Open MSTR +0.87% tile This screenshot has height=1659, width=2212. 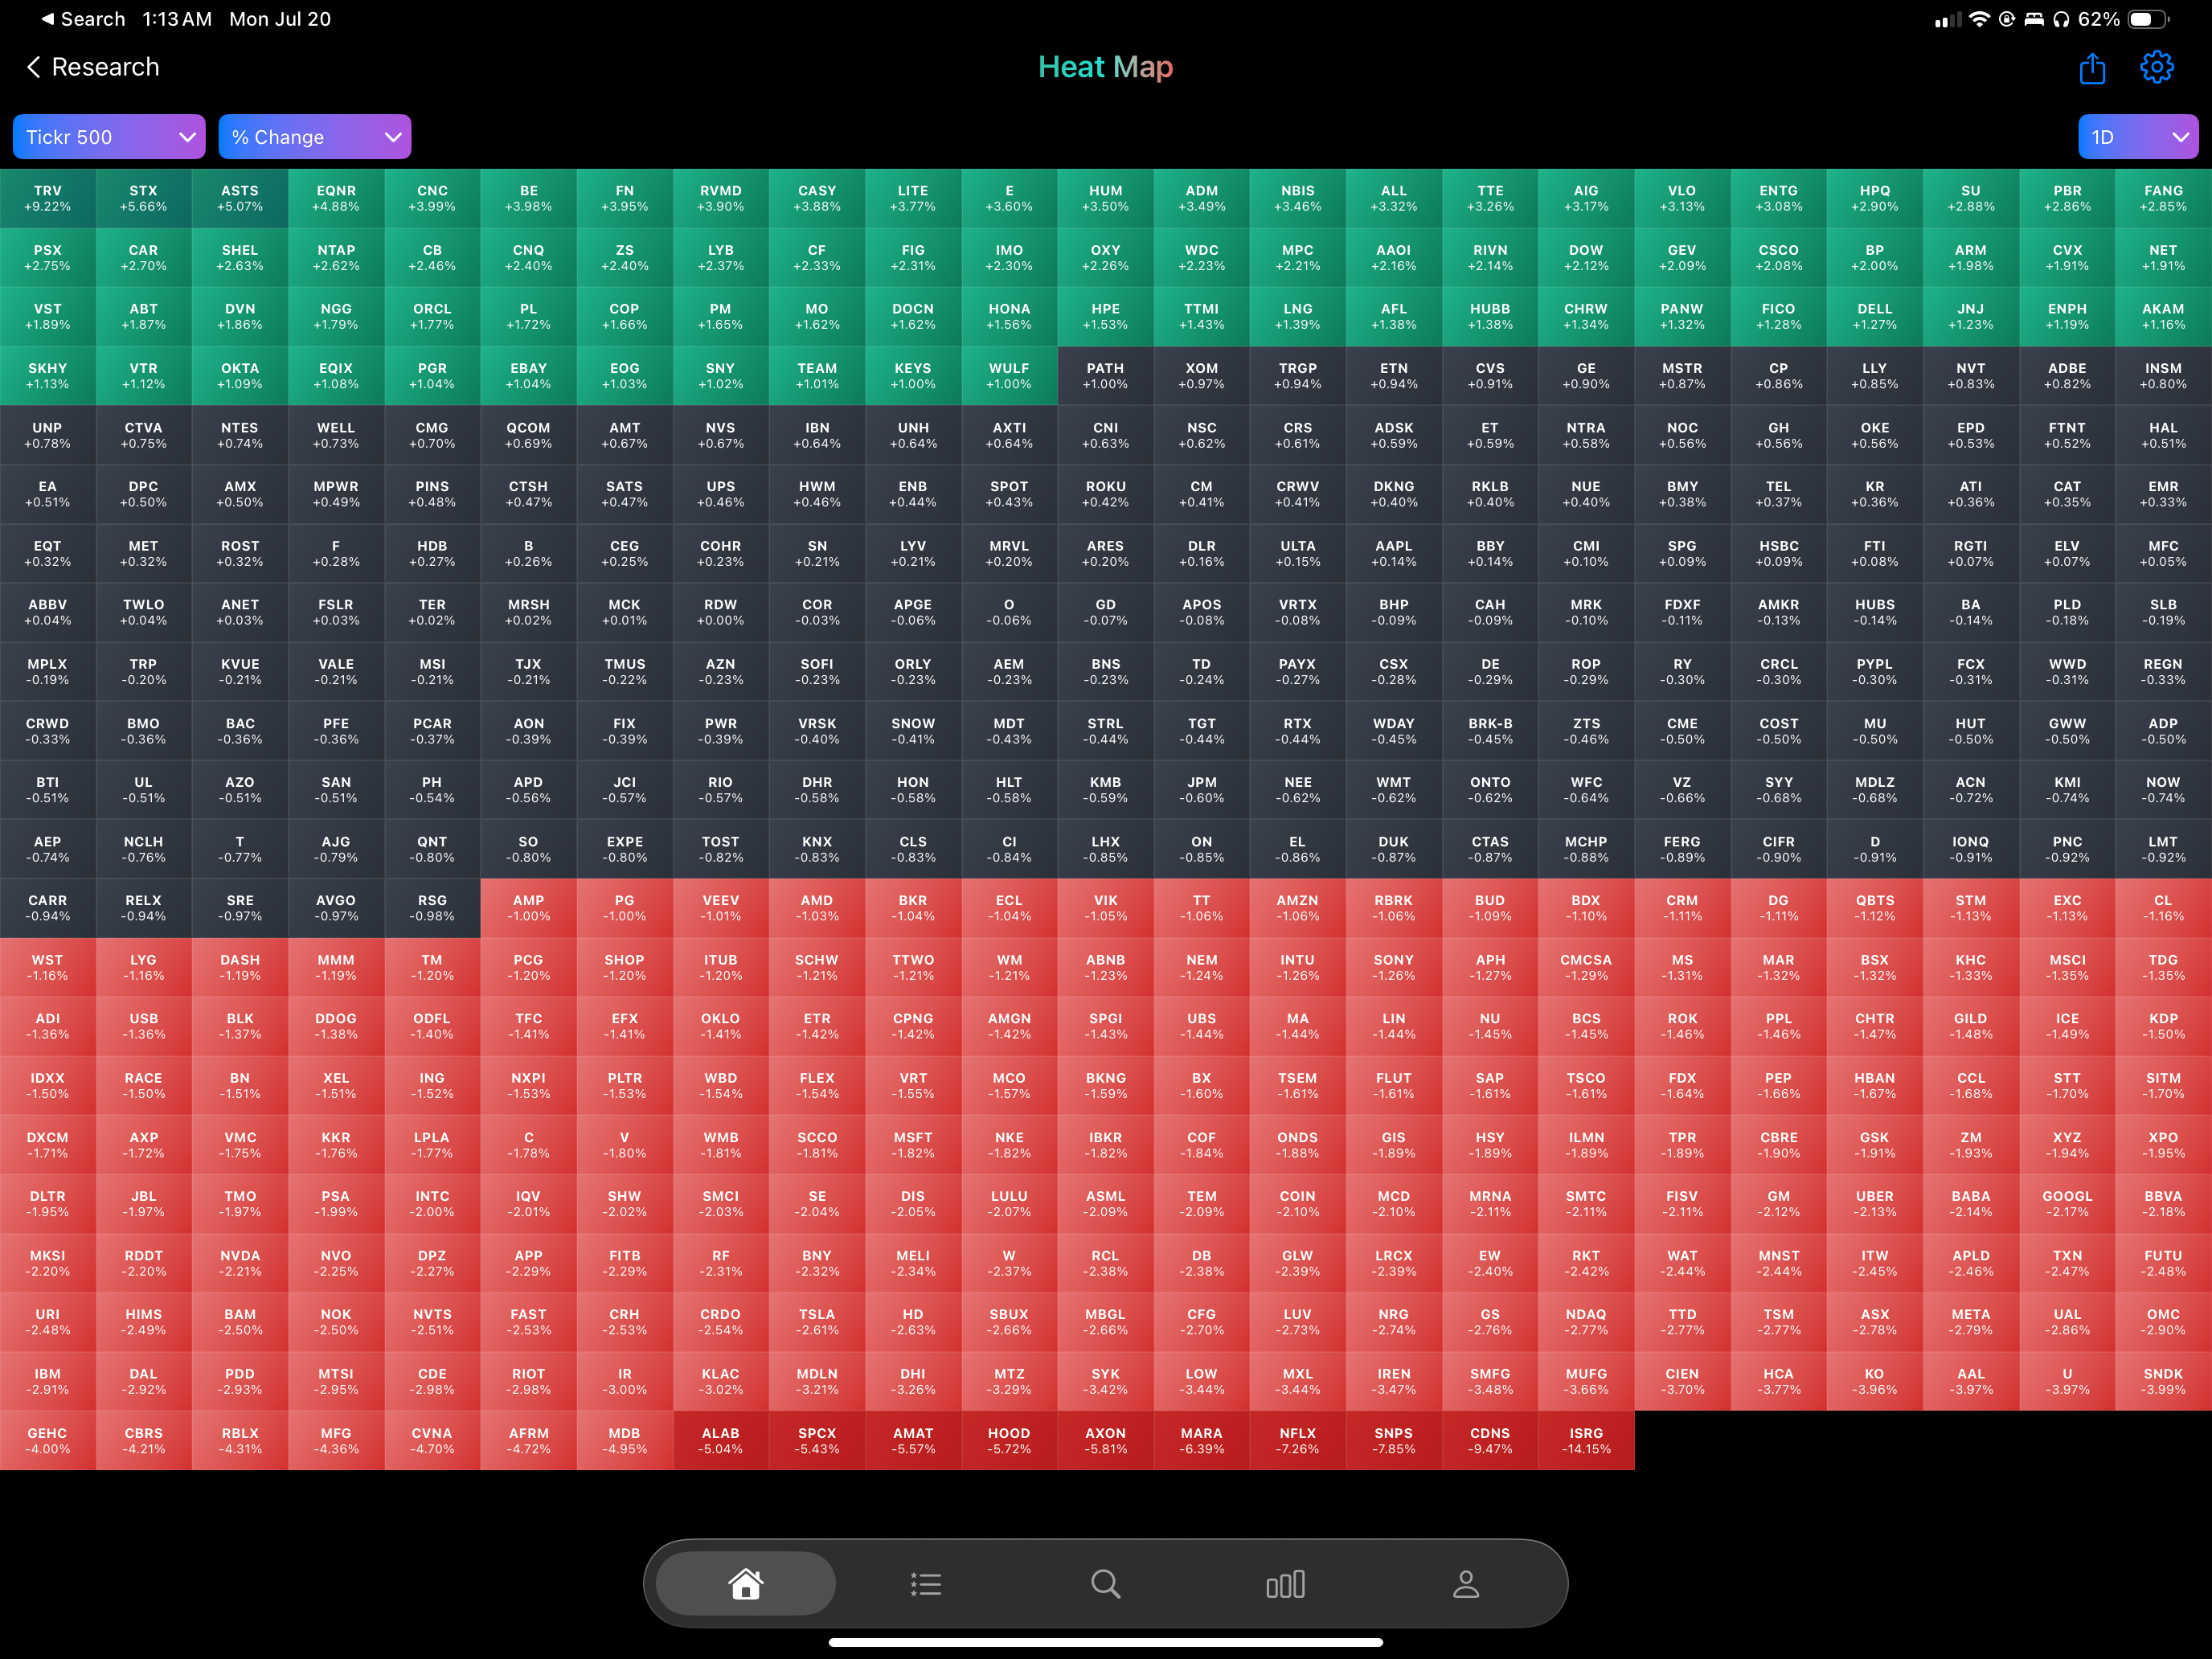1683,376
